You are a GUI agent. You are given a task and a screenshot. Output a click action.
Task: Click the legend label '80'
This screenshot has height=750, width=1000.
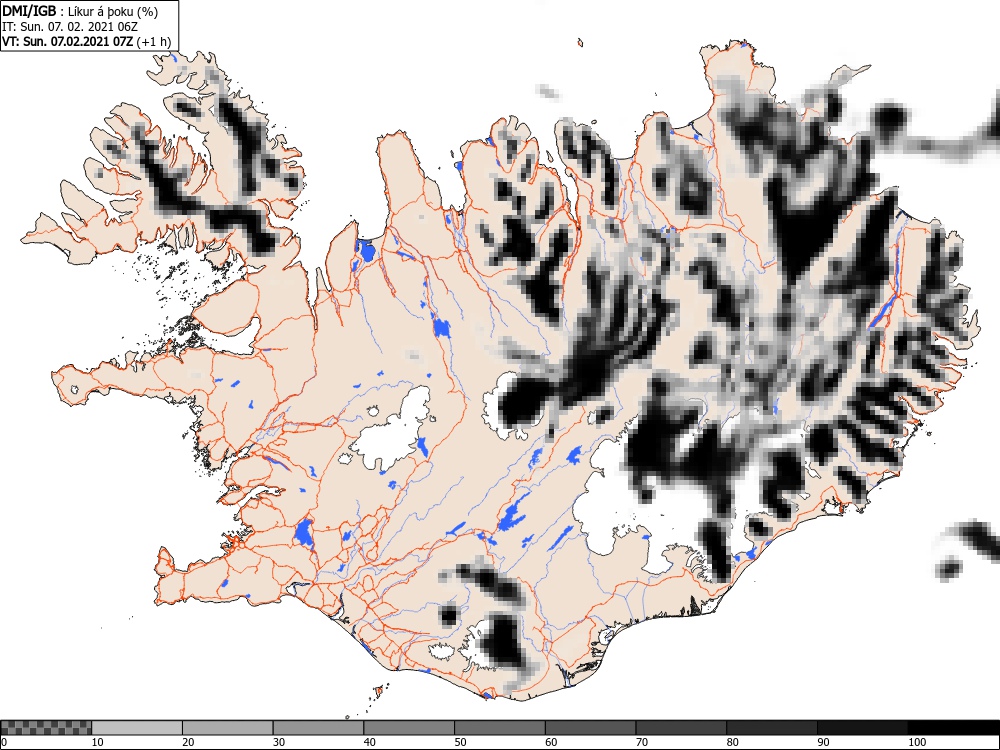(x=732, y=742)
